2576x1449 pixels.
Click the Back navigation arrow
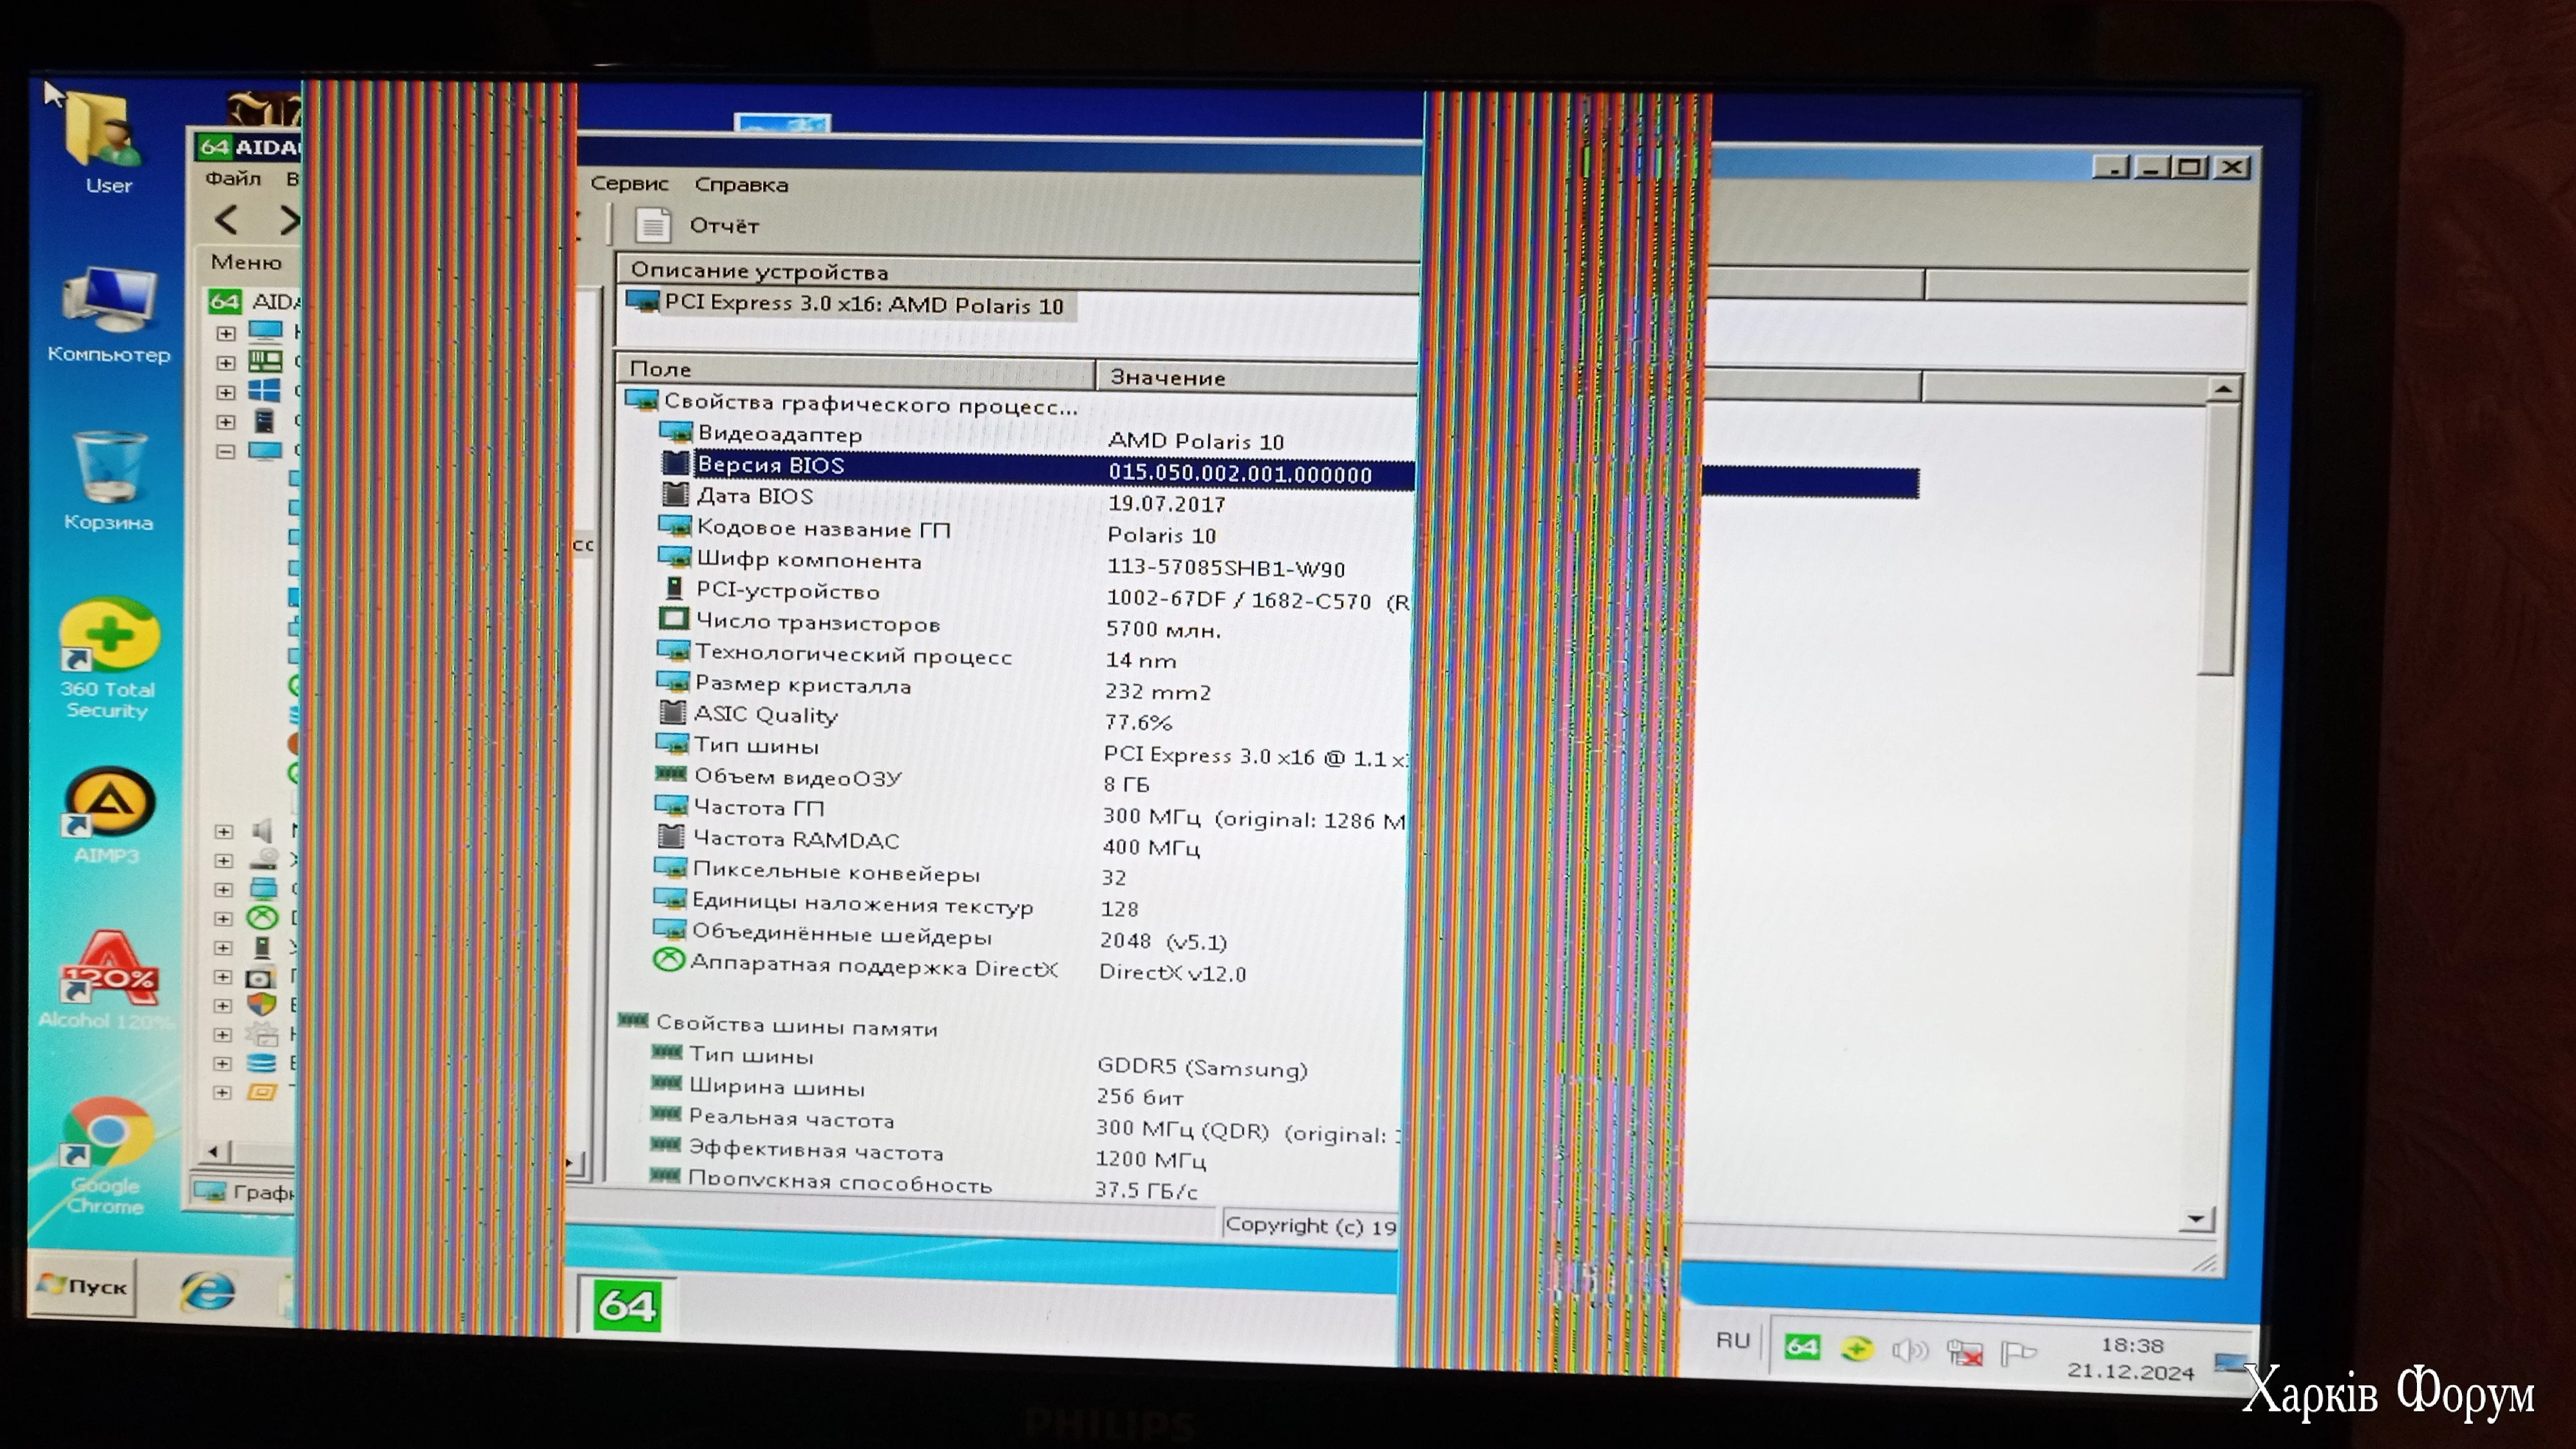(227, 219)
